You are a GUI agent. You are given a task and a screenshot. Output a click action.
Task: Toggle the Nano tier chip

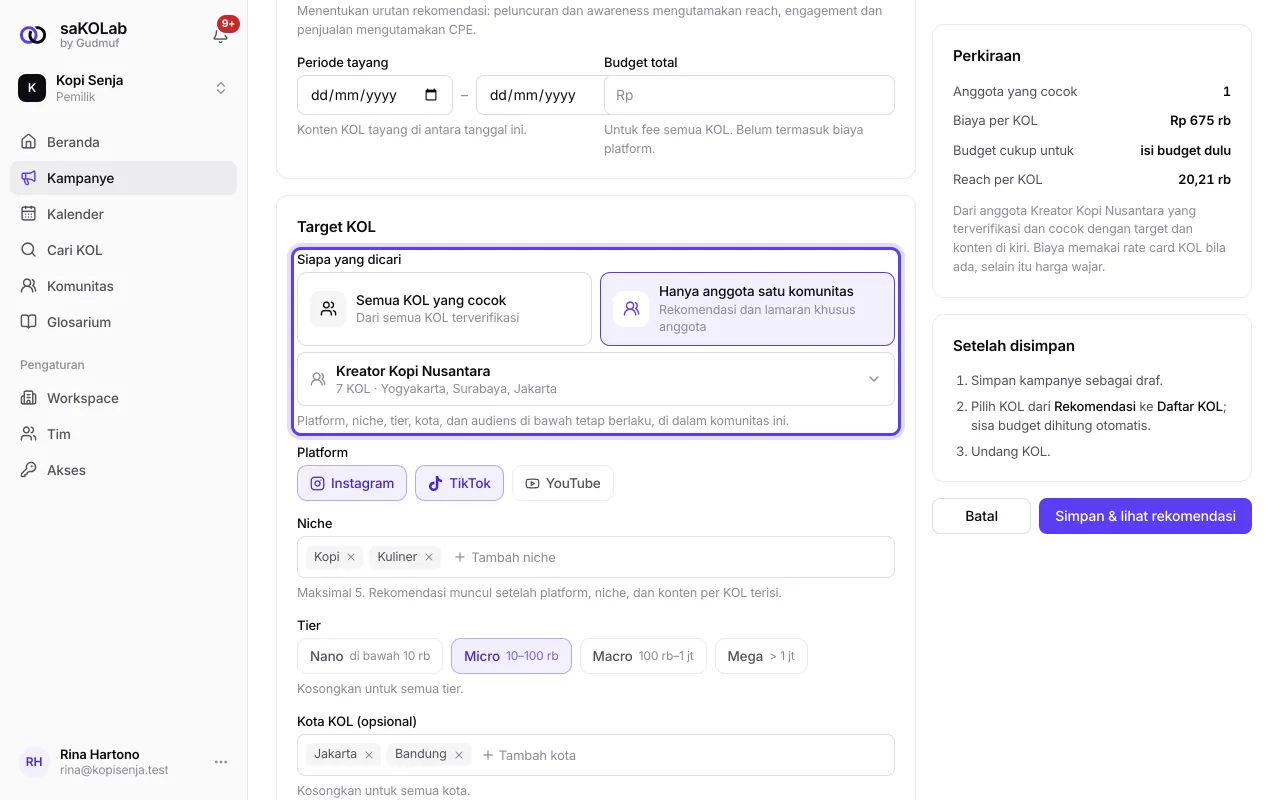click(370, 656)
